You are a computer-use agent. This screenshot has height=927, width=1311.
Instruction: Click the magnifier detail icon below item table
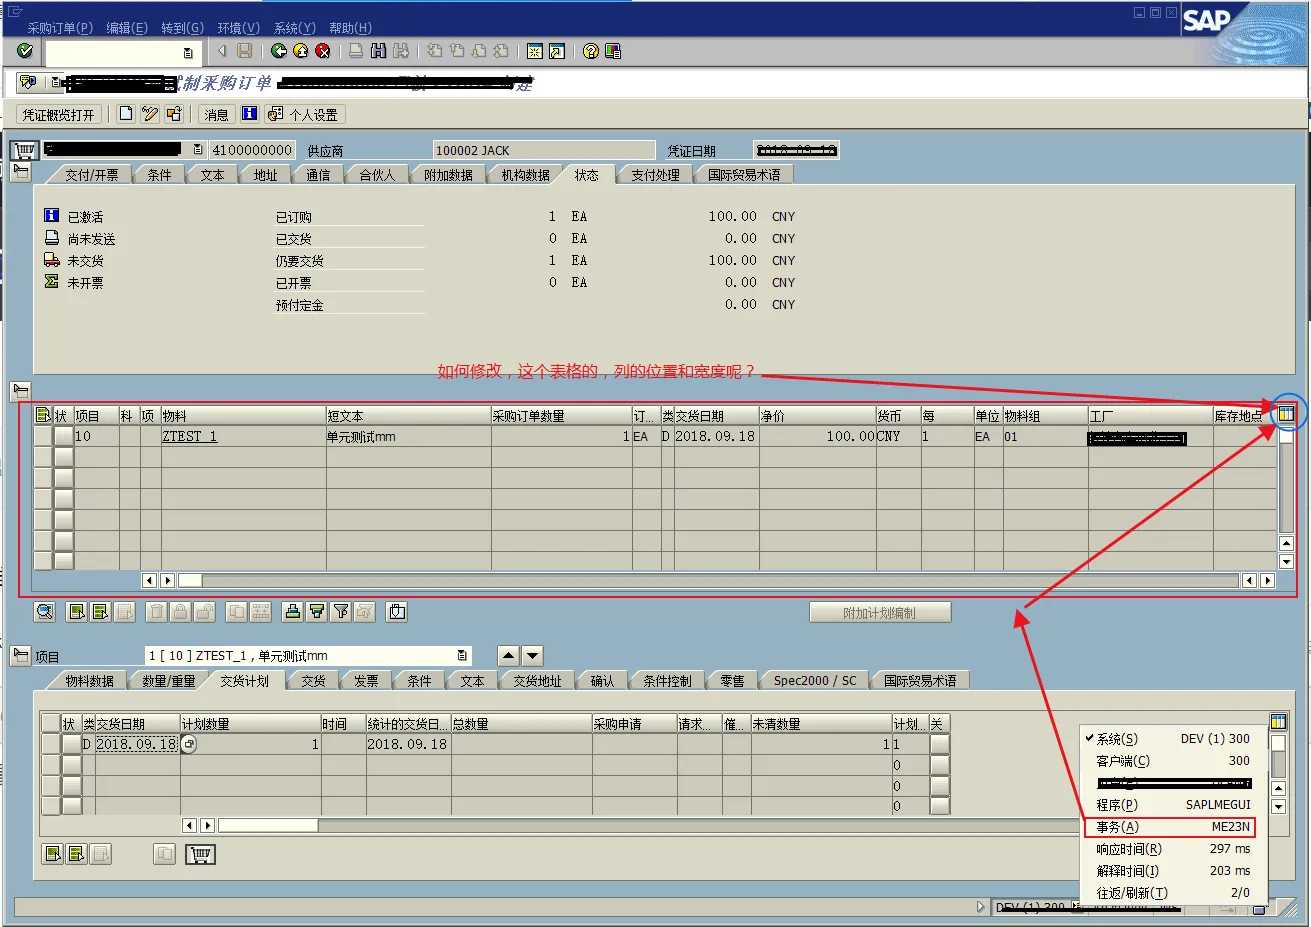(x=44, y=611)
